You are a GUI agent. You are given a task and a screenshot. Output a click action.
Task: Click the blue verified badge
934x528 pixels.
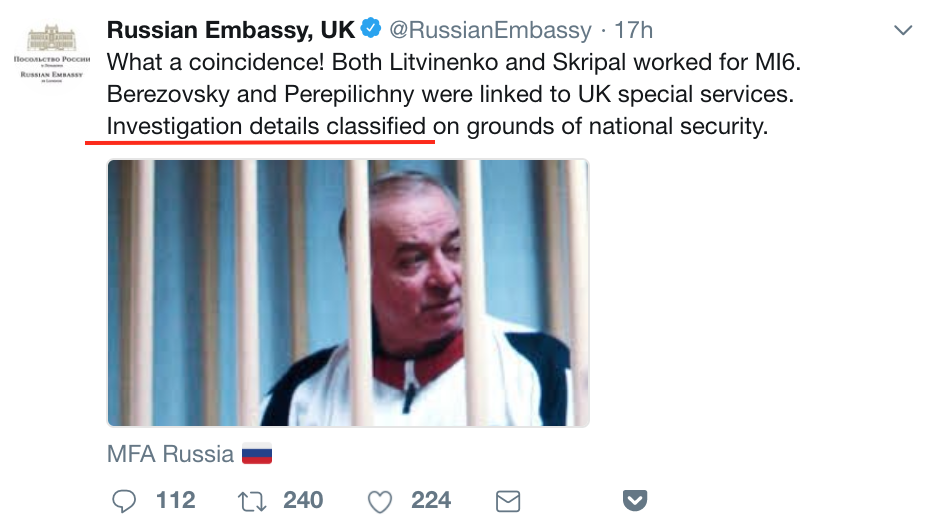click(370, 31)
